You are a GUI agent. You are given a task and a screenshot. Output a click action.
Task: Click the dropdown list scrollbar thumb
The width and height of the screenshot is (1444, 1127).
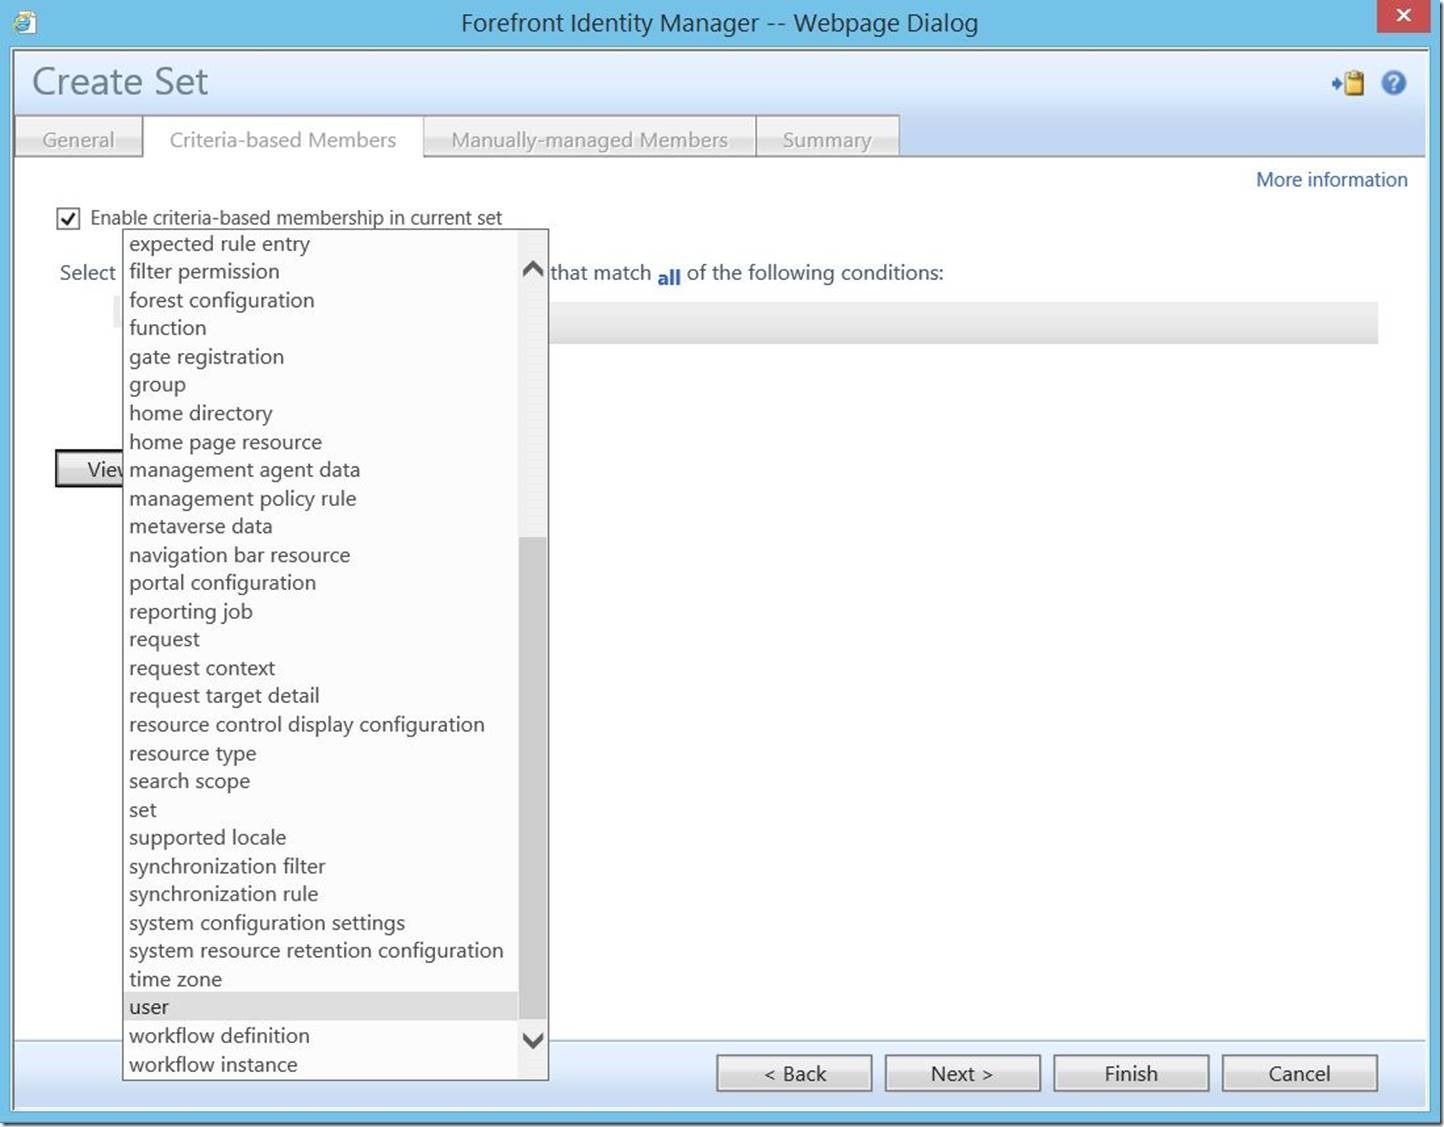(533, 778)
